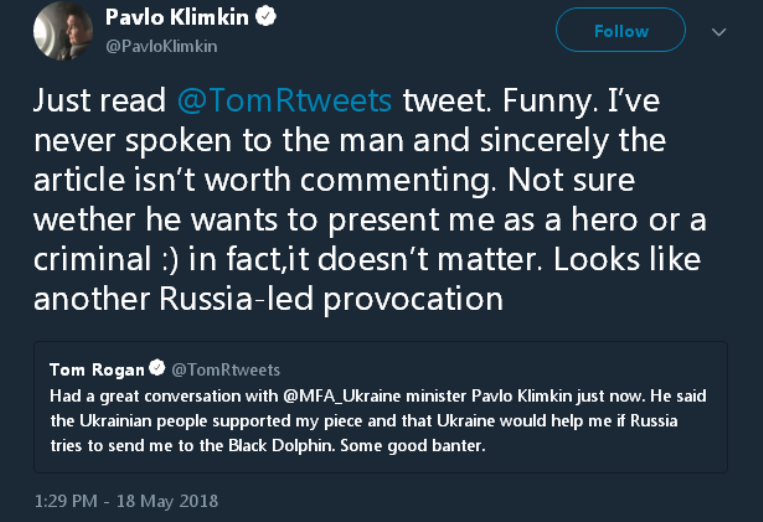Select the Tom Rogan name in quote
The height and width of the screenshot is (522, 763).
coord(96,370)
